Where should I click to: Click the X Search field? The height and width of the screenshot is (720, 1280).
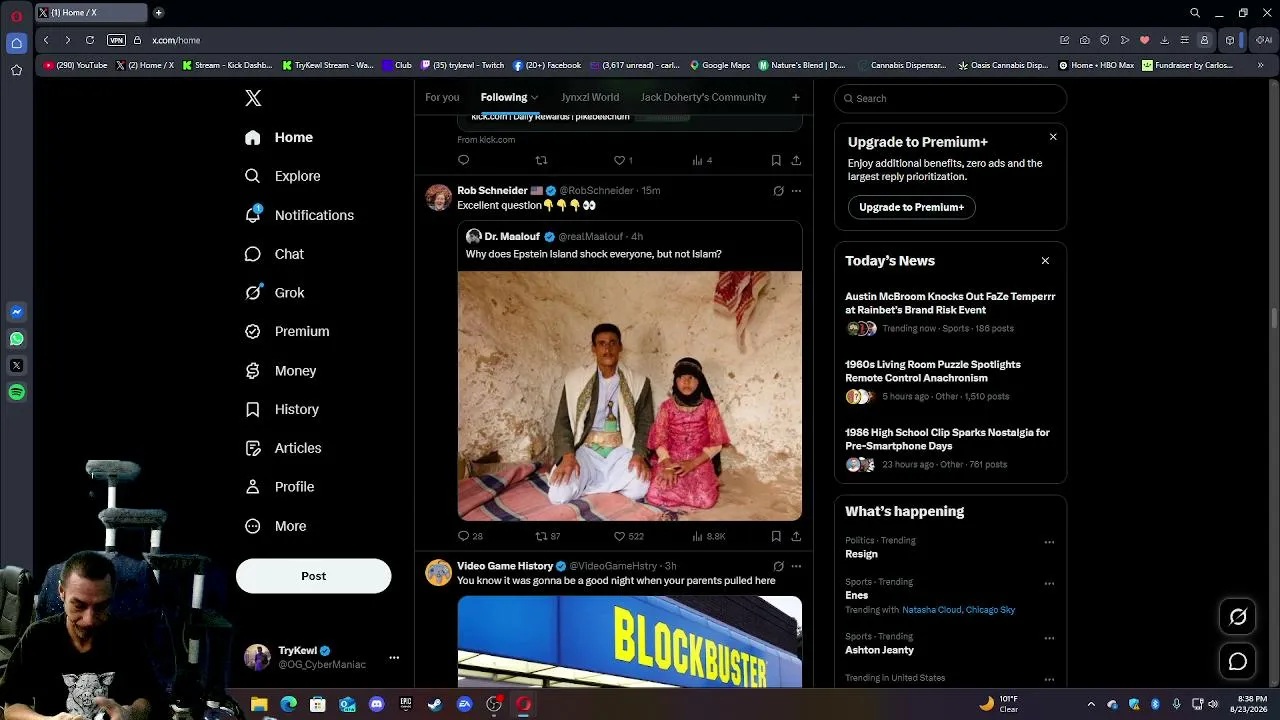click(950, 98)
